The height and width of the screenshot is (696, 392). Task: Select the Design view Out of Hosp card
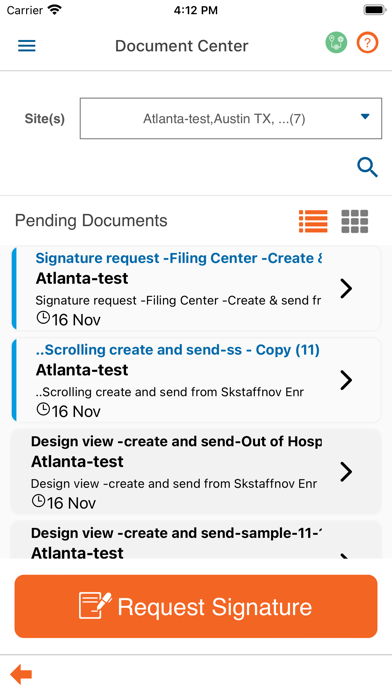pos(196,471)
